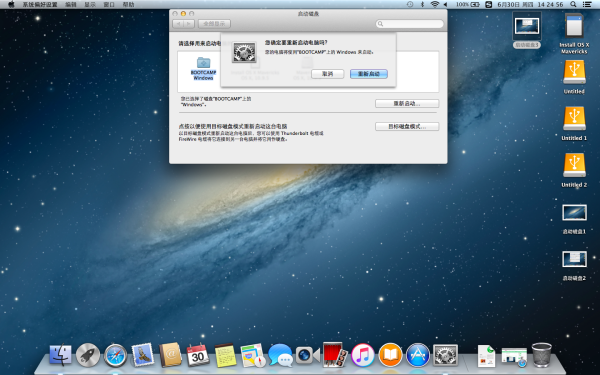Open the 显示 menu
600x375 pixels.
[x=90, y=5]
